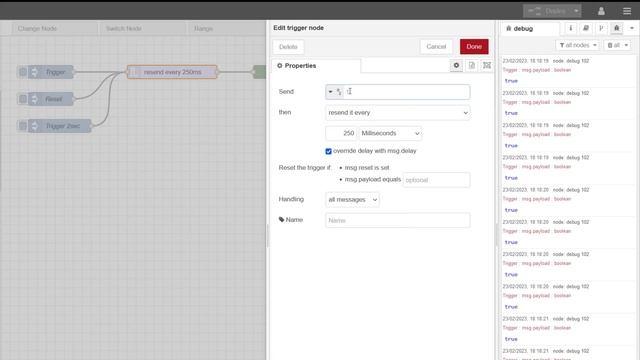Screen dimensions: 640x360
Task: Expand the sidebar tabs dropdown arrow
Action: 632,29
